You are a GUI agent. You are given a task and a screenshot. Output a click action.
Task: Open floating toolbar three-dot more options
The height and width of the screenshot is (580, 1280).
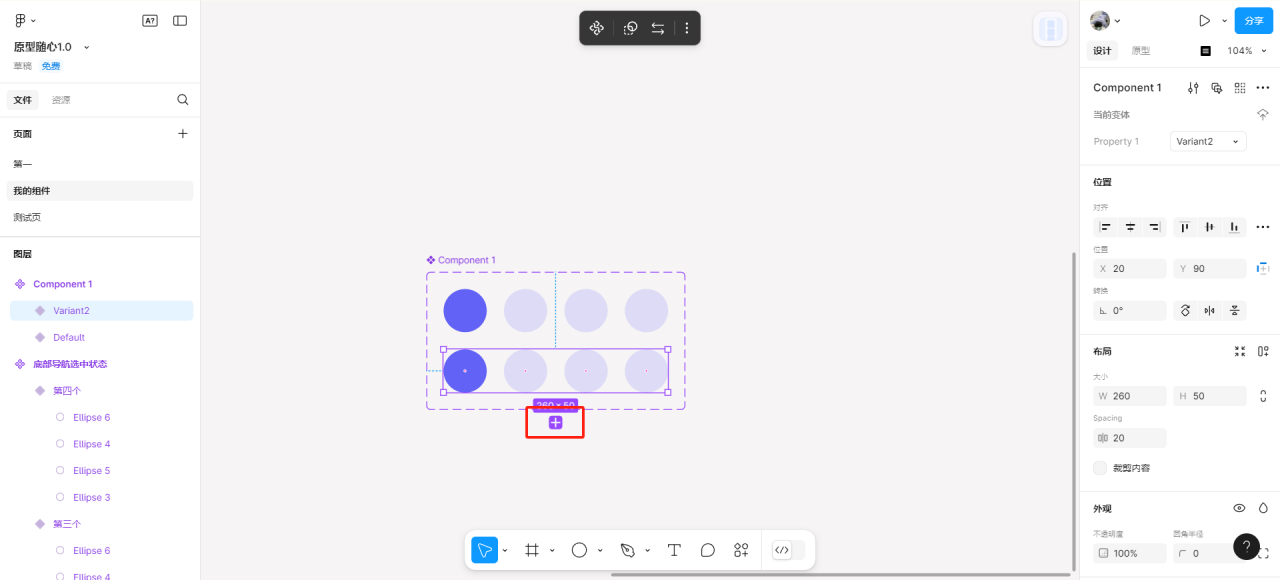point(687,28)
